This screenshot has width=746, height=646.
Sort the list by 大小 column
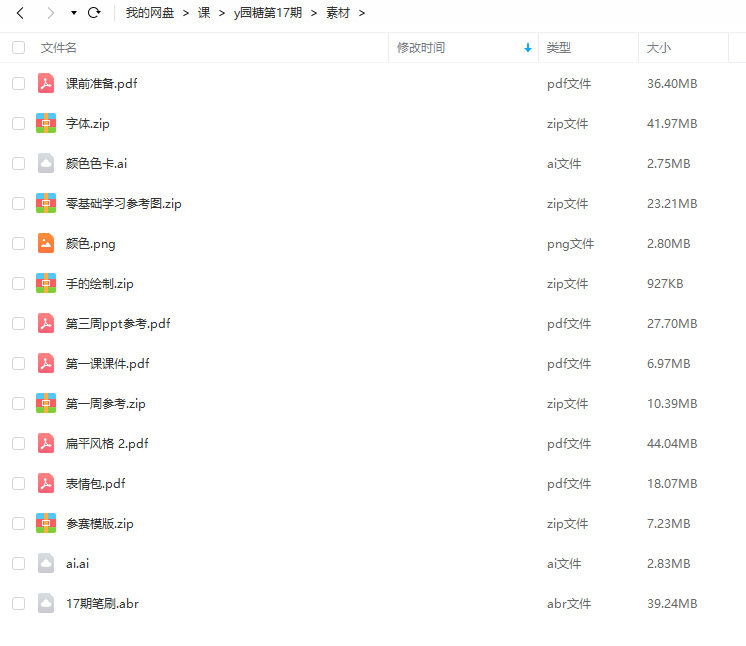(x=659, y=47)
